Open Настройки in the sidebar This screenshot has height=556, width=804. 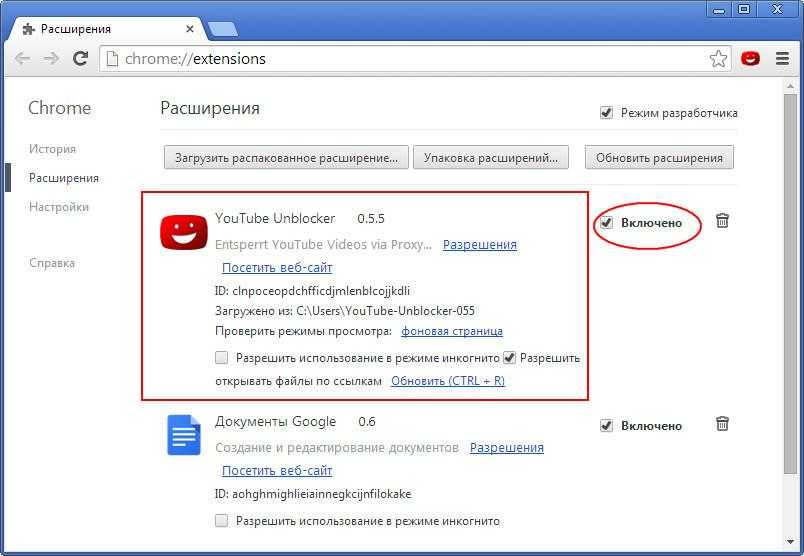[x=59, y=207]
